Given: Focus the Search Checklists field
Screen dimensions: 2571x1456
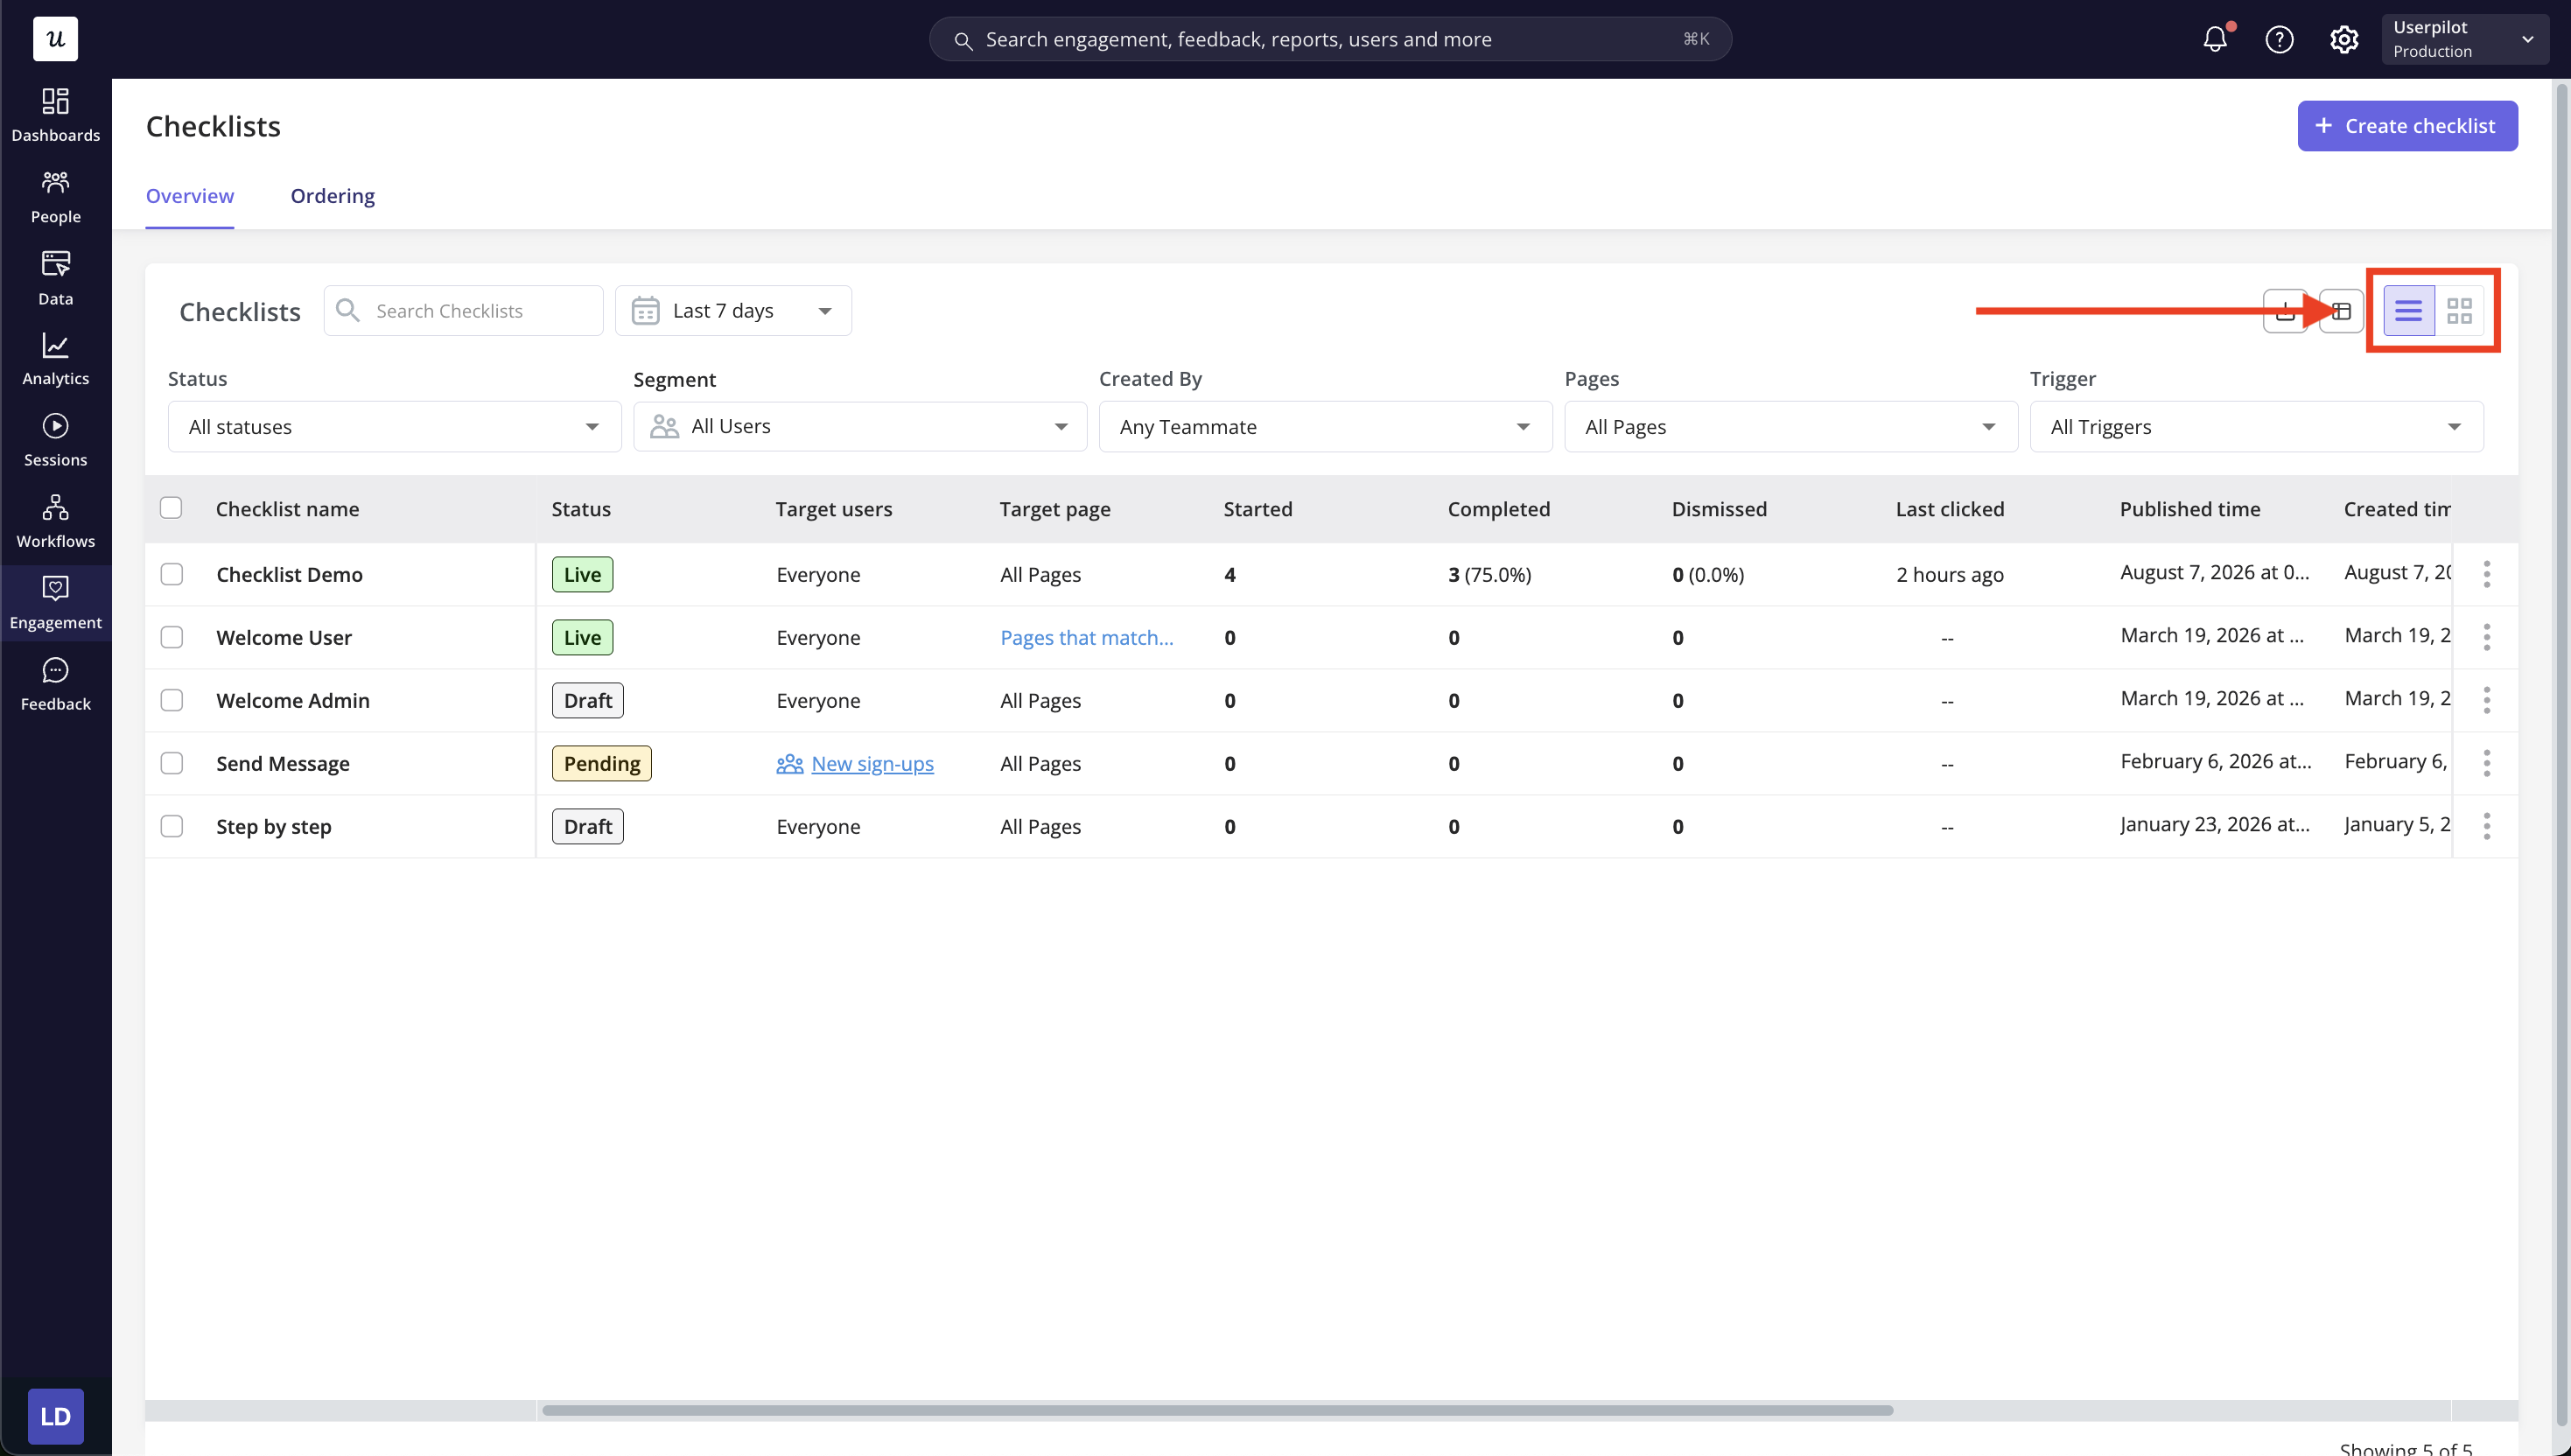Looking at the screenshot, I should (463, 311).
